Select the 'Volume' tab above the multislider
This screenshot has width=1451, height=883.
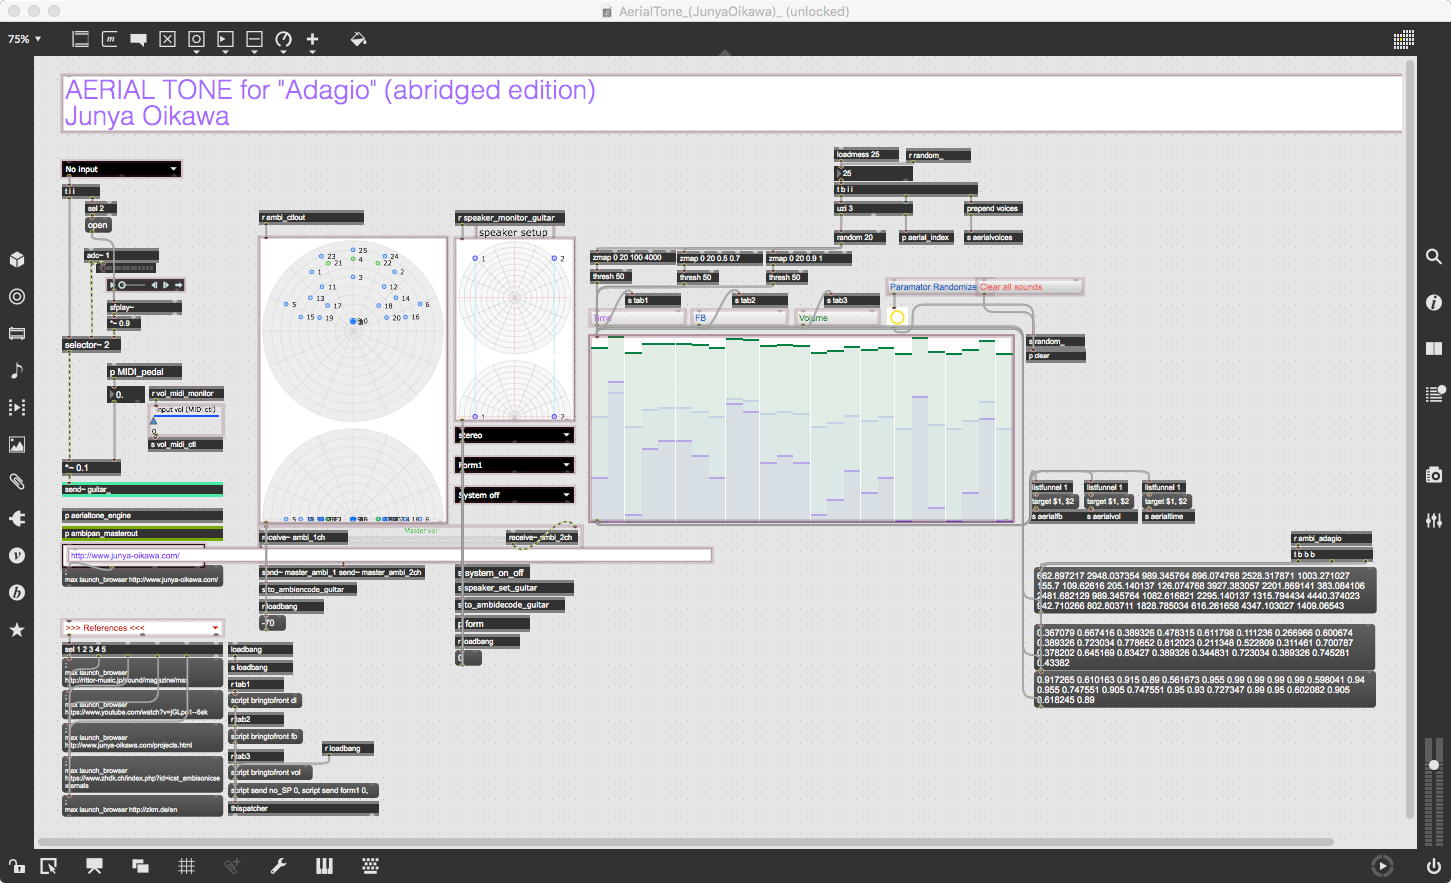click(837, 318)
